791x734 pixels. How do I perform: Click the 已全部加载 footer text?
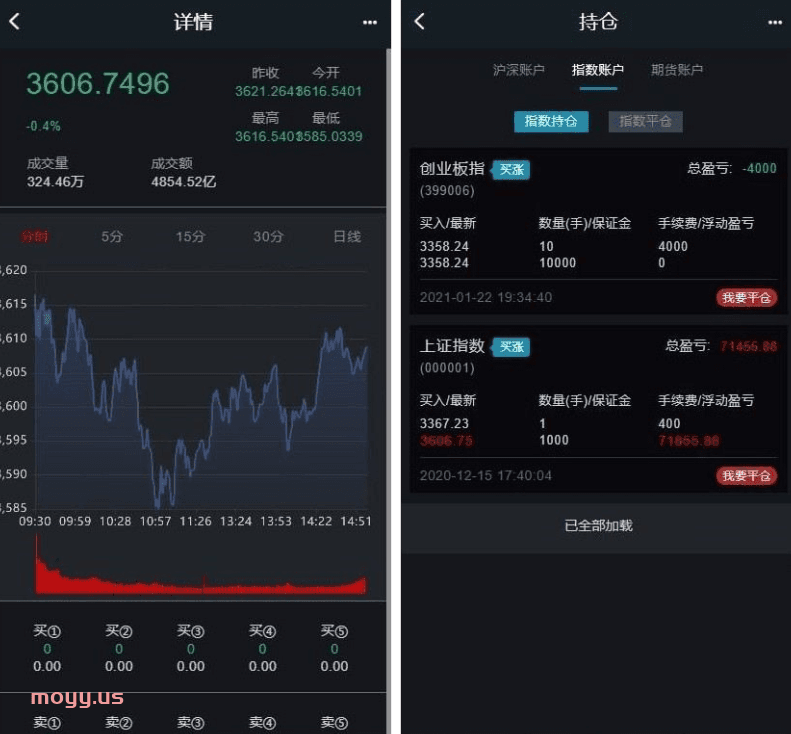pyautogui.click(x=598, y=526)
